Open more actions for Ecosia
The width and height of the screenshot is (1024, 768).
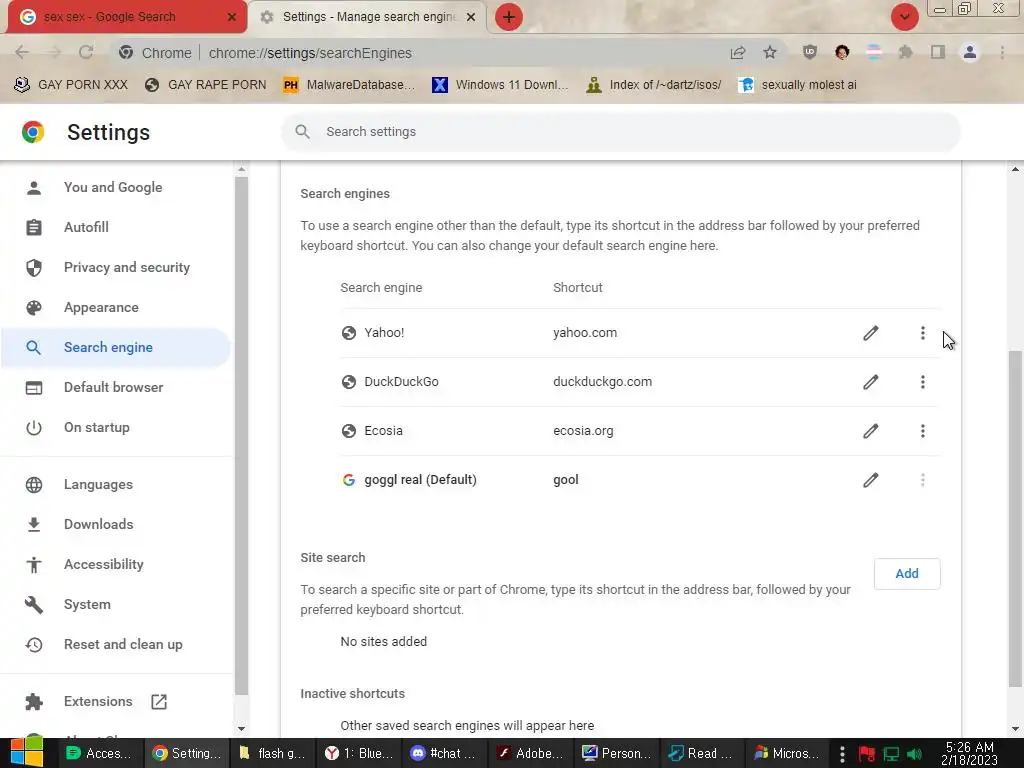[x=922, y=431]
